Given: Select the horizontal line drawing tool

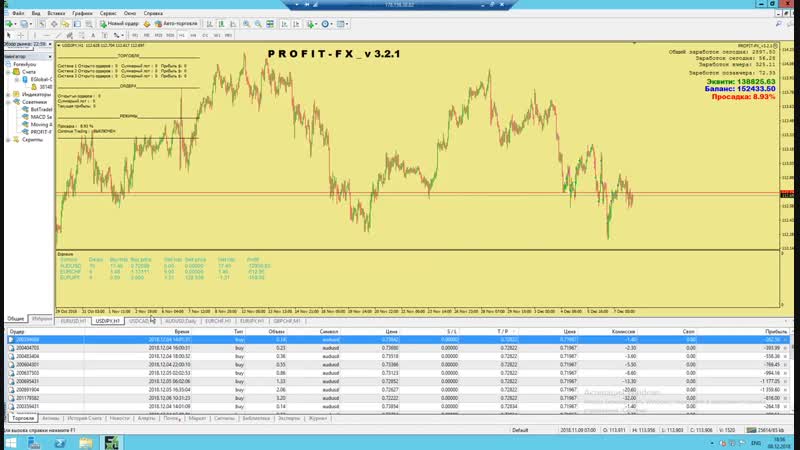Looking at the screenshot, I should click(x=46, y=35).
